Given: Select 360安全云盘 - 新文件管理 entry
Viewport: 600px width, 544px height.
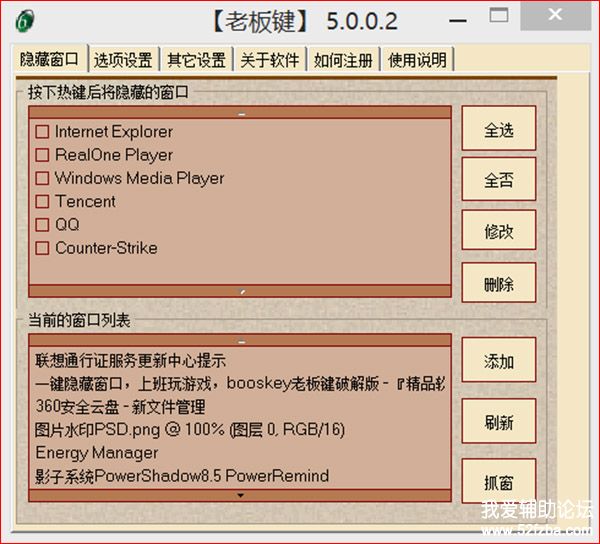Looking at the screenshot, I should (240, 406).
